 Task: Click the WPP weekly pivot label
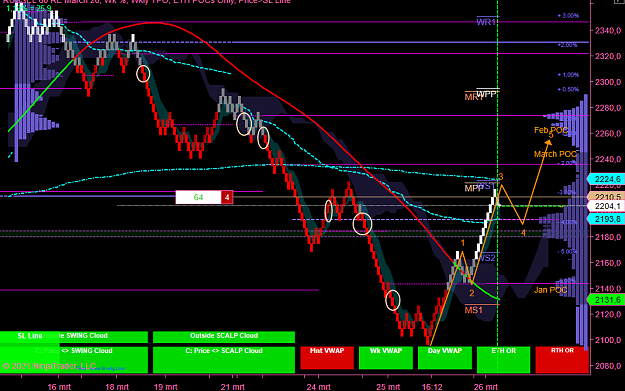(x=487, y=94)
